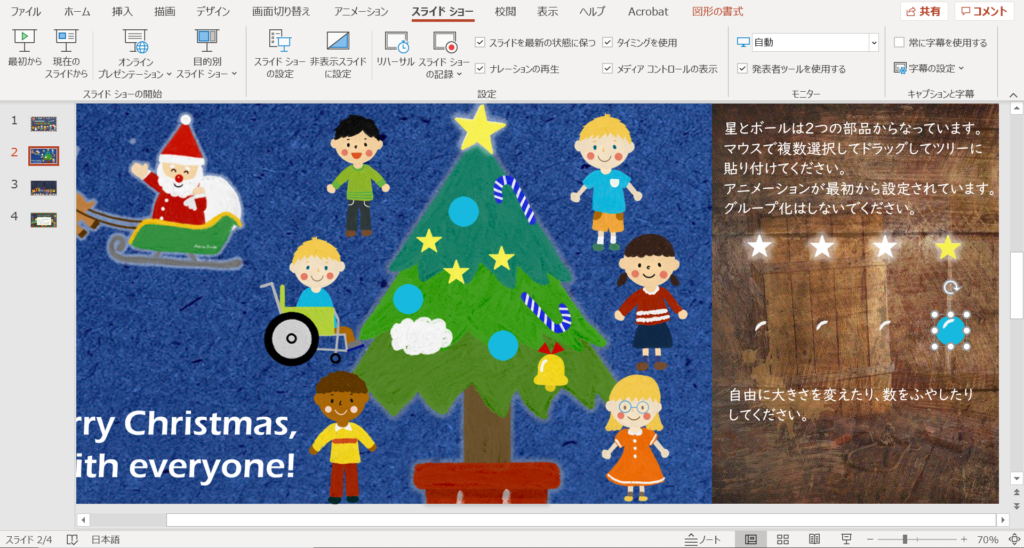The height and width of the screenshot is (548, 1024).
Task: Switch to the デザイン tab
Action: click(x=214, y=11)
